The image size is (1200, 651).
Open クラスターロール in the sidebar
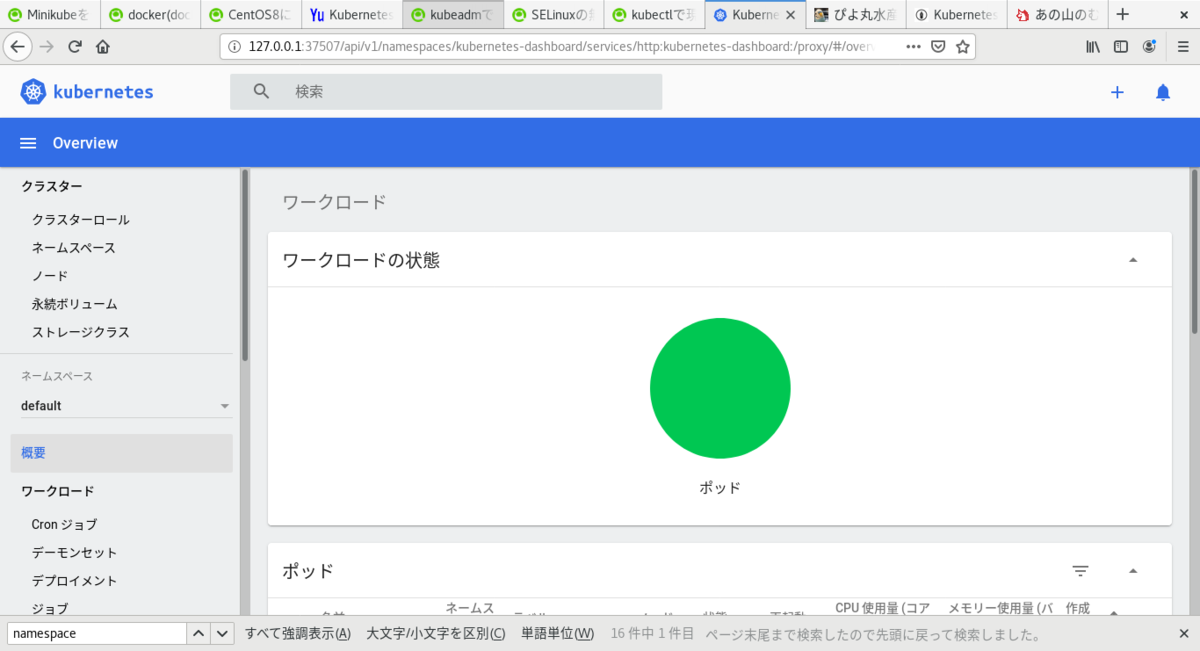80,220
